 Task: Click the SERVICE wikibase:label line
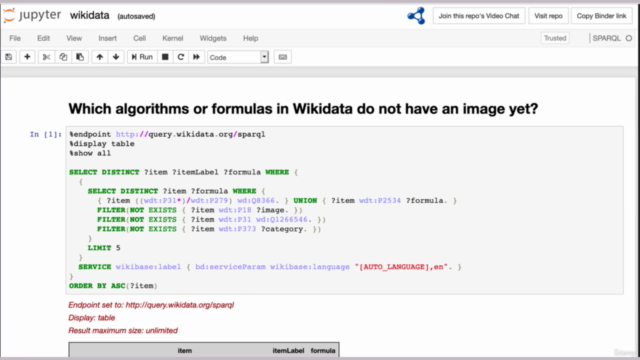[x=270, y=267]
